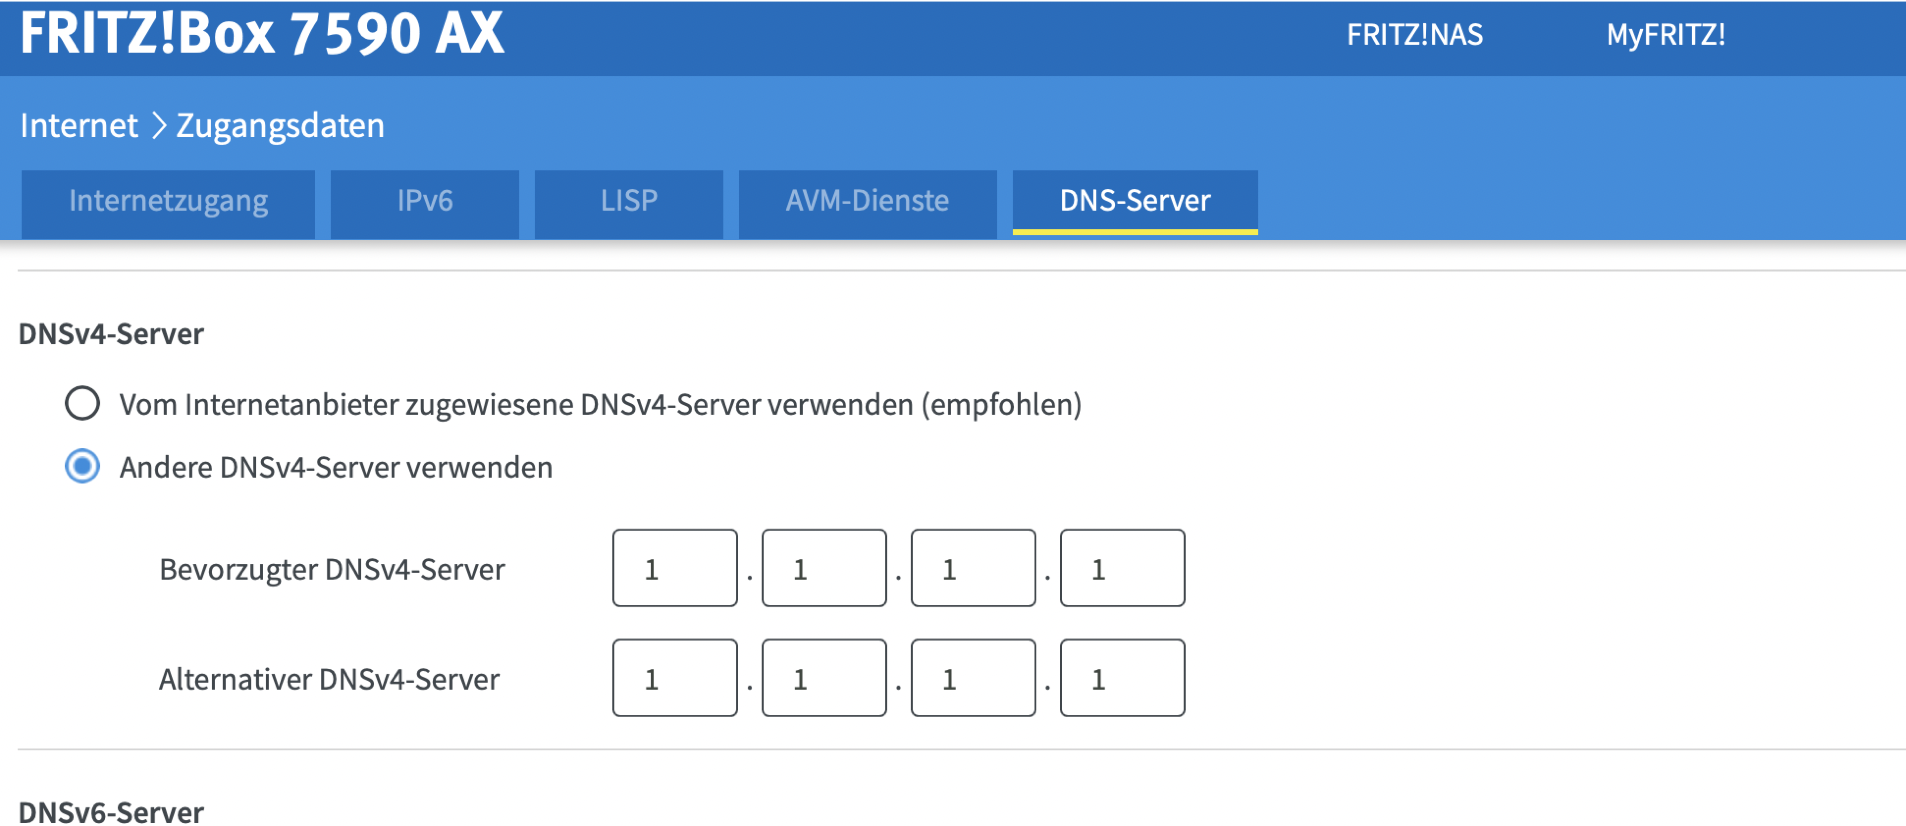Switch to the Internetzugang tab
Screen dimensions: 1906x826
pyautogui.click(x=168, y=203)
